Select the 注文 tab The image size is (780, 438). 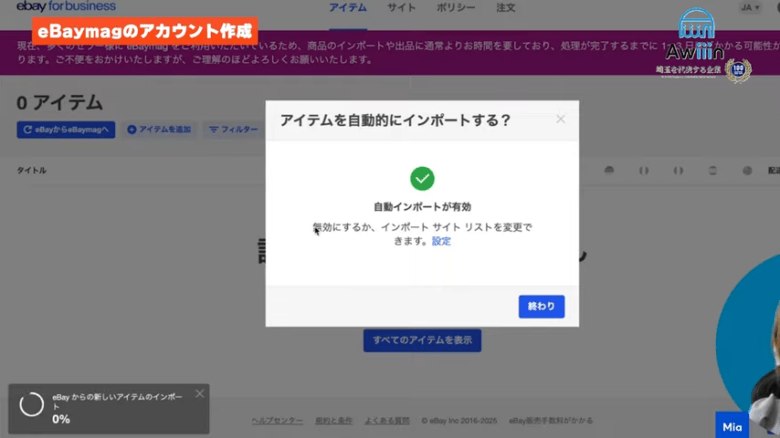(506, 8)
